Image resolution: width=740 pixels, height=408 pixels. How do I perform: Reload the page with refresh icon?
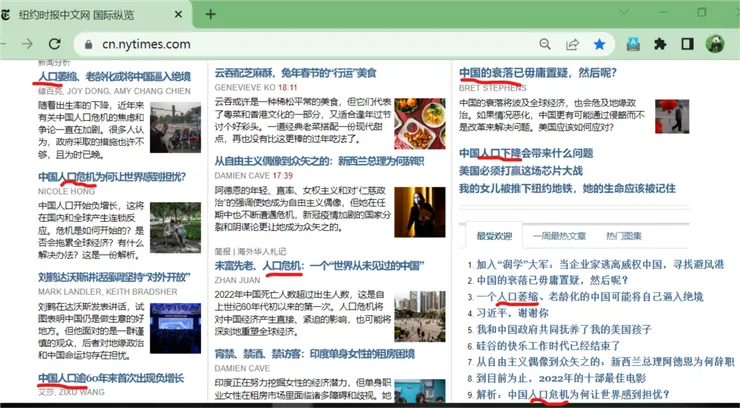(55, 44)
